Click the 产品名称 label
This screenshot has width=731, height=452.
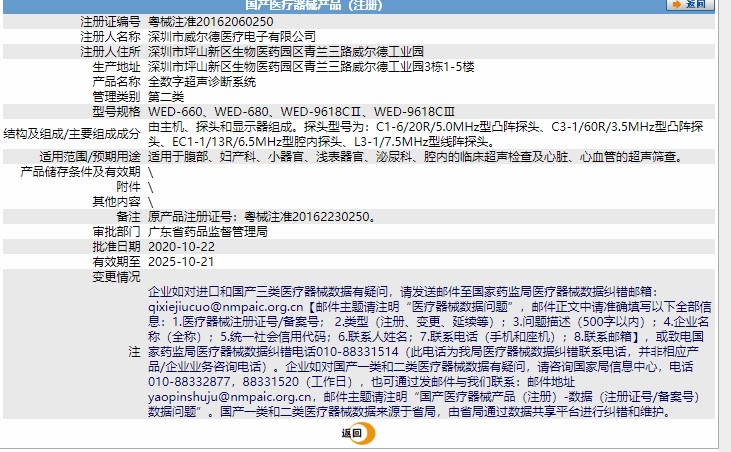point(116,82)
